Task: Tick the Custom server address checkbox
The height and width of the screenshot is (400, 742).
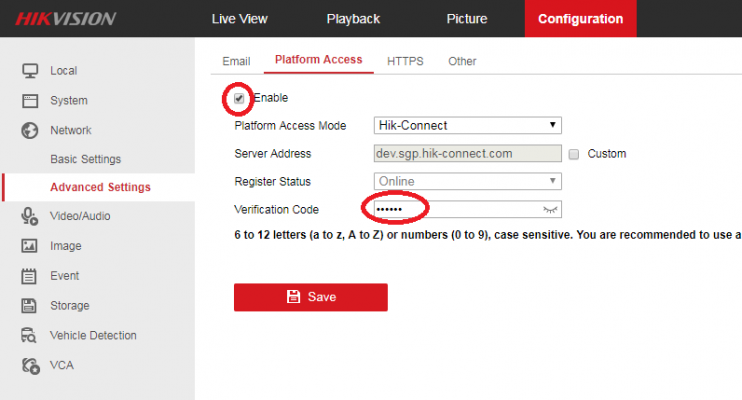Action: point(574,154)
